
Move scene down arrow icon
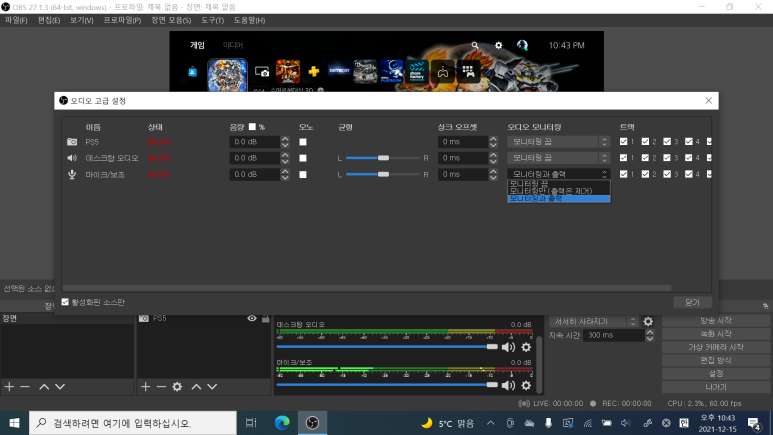tap(60, 387)
